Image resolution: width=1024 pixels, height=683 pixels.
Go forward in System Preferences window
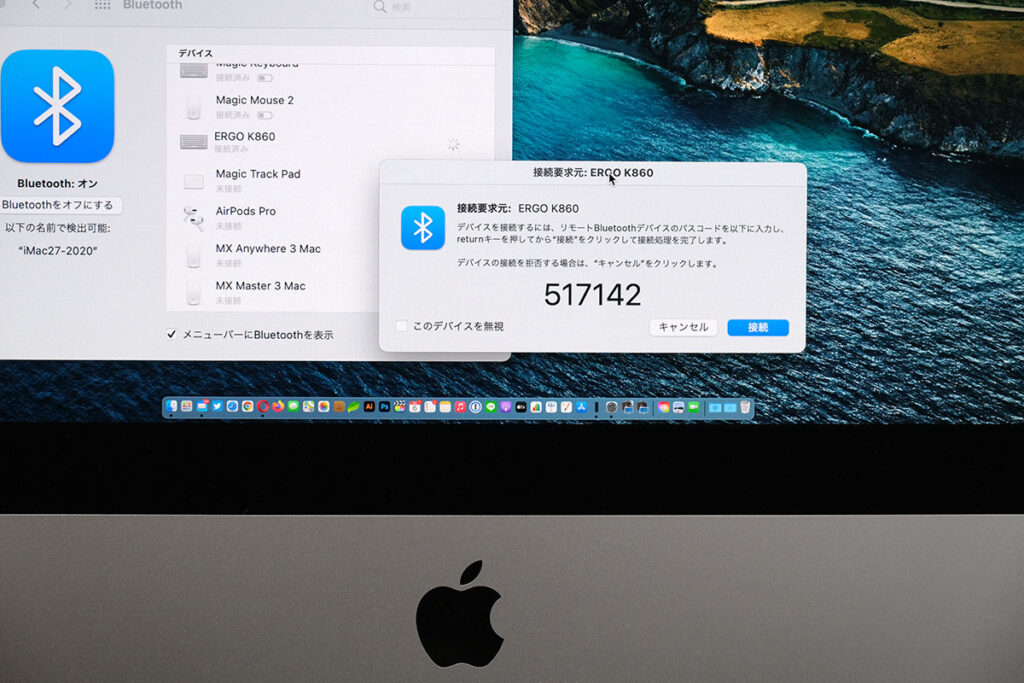[x=68, y=5]
